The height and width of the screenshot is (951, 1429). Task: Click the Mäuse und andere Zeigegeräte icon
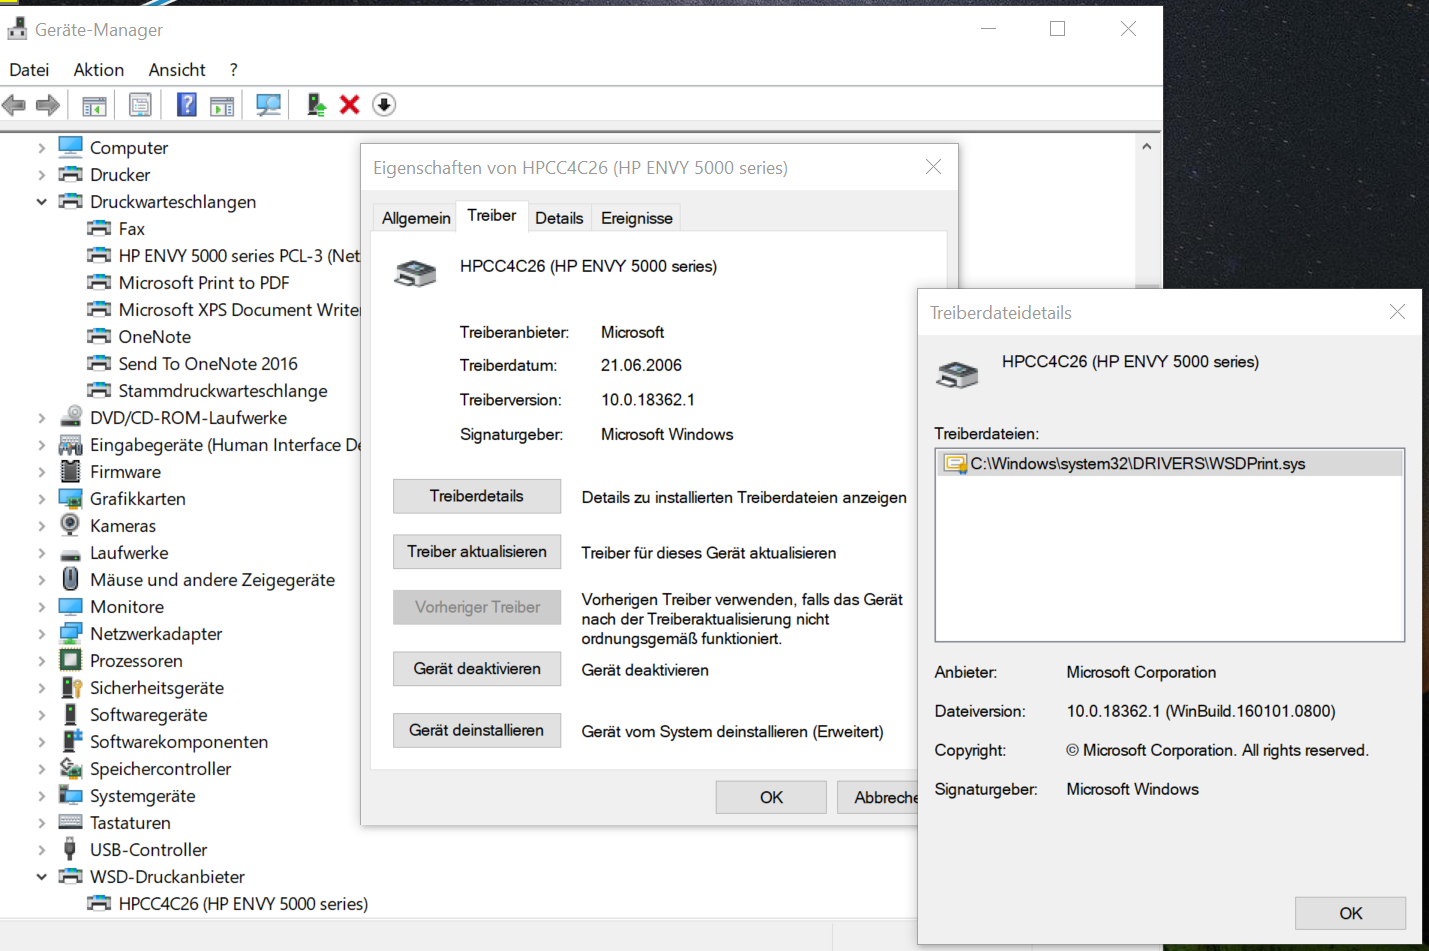click(x=70, y=579)
